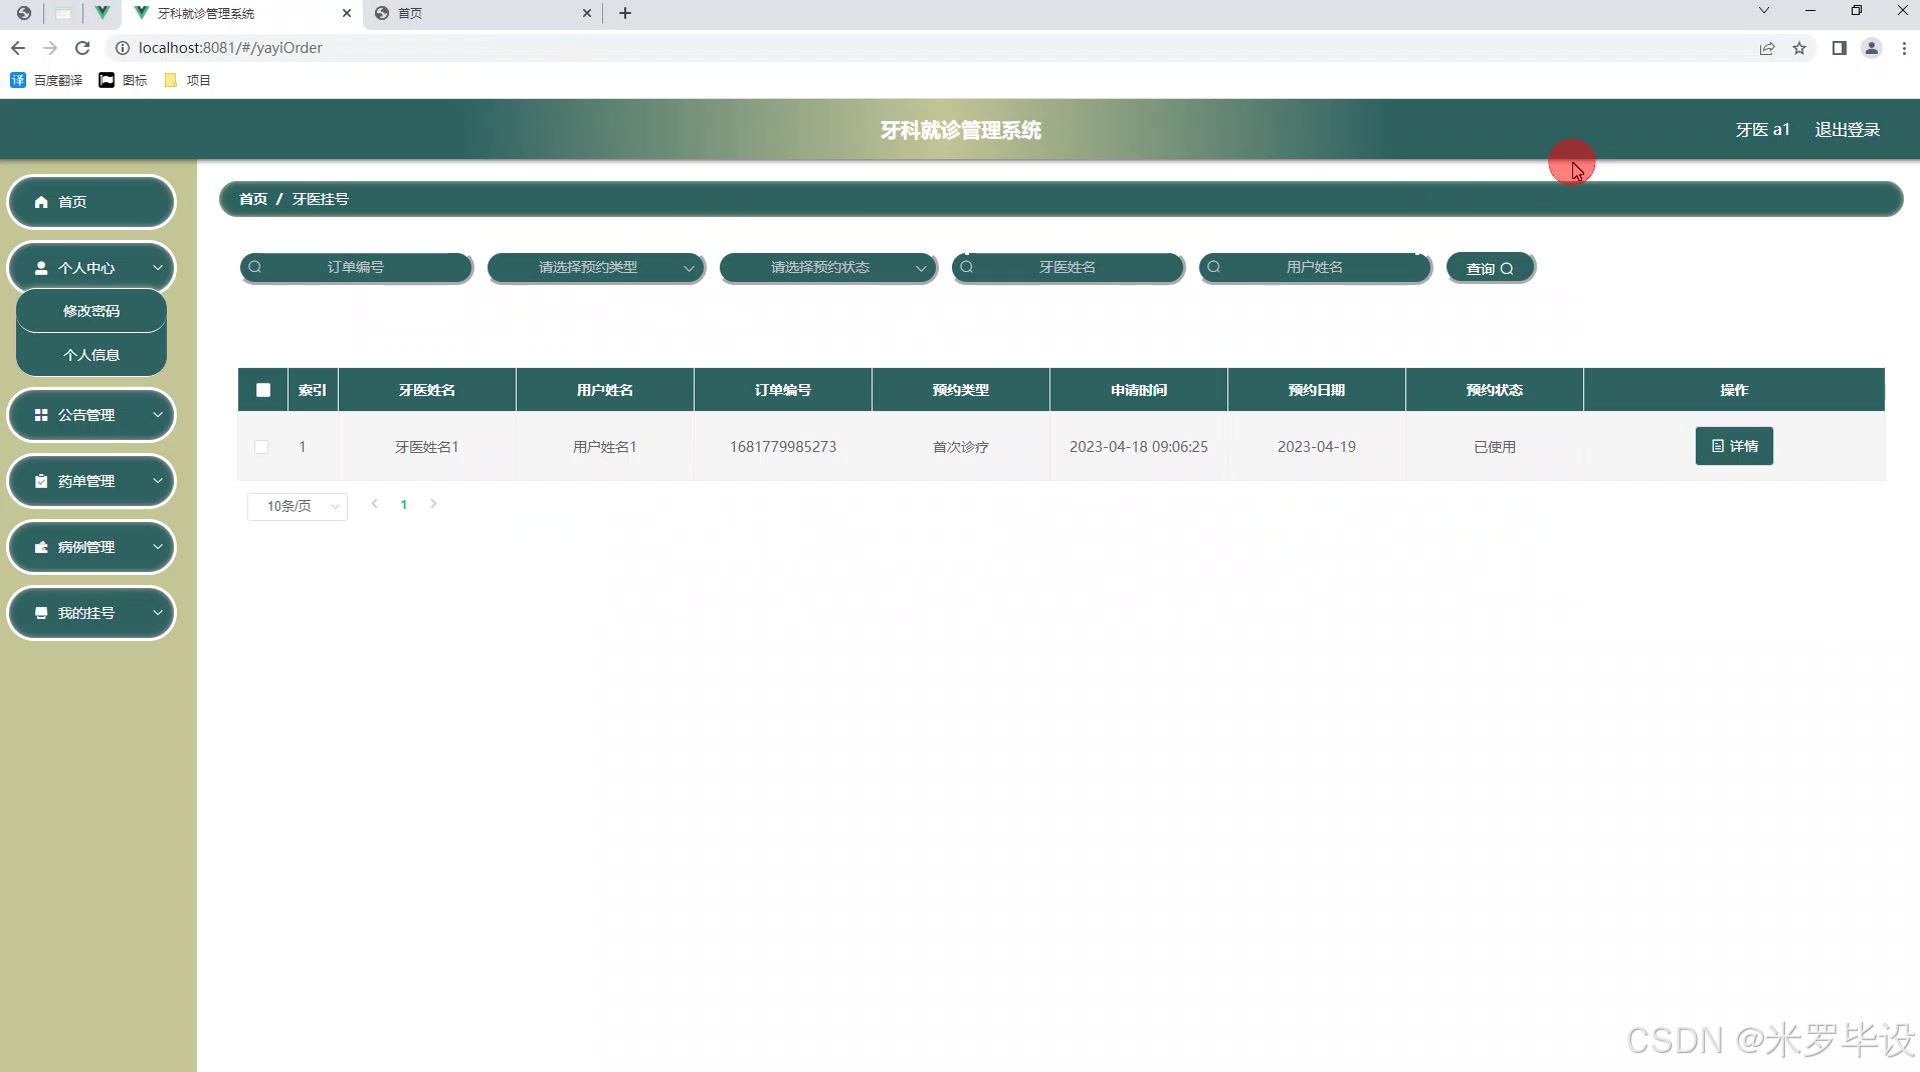This screenshot has height=1072, width=1920.
Task: Open the 请选择预约类型 dropdown
Action: pos(596,267)
